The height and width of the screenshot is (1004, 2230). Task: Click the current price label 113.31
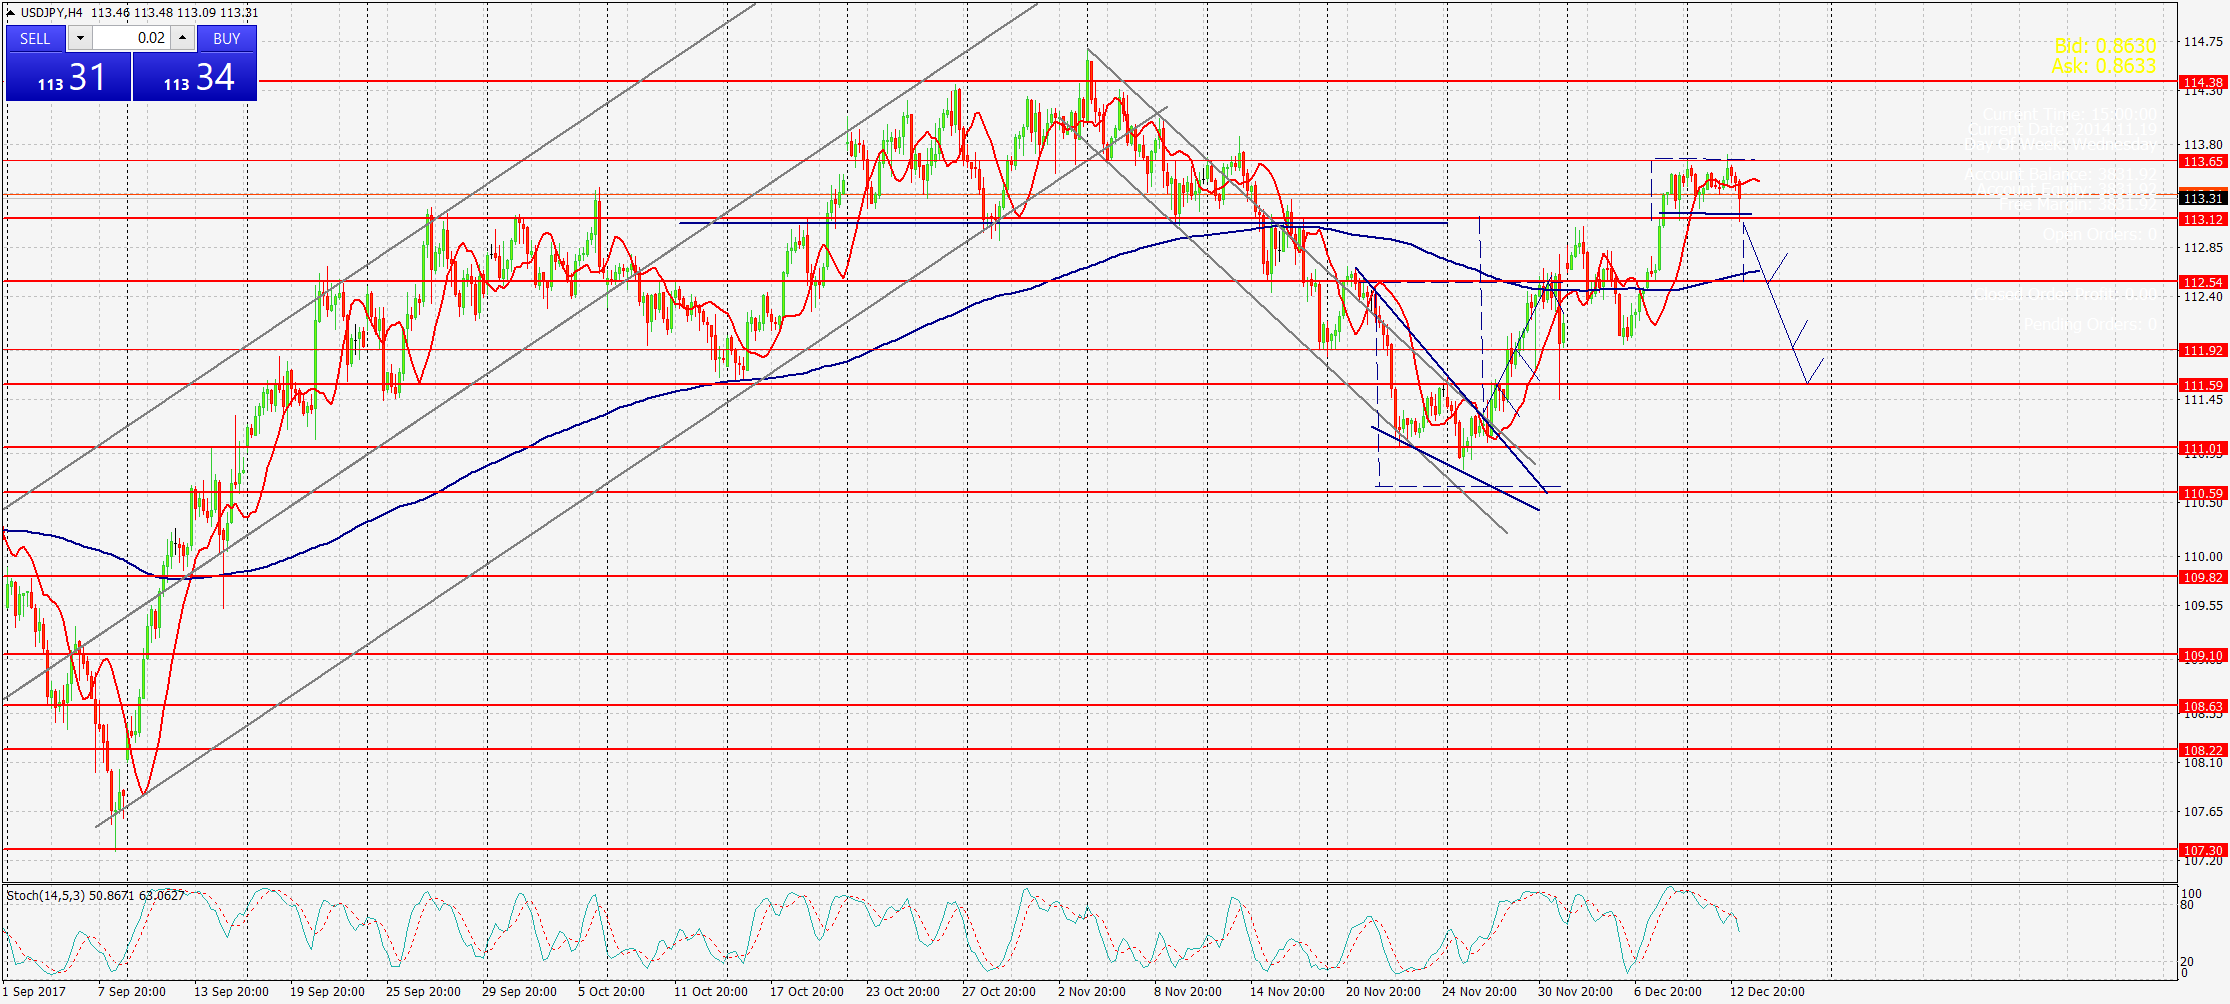pos(2203,198)
